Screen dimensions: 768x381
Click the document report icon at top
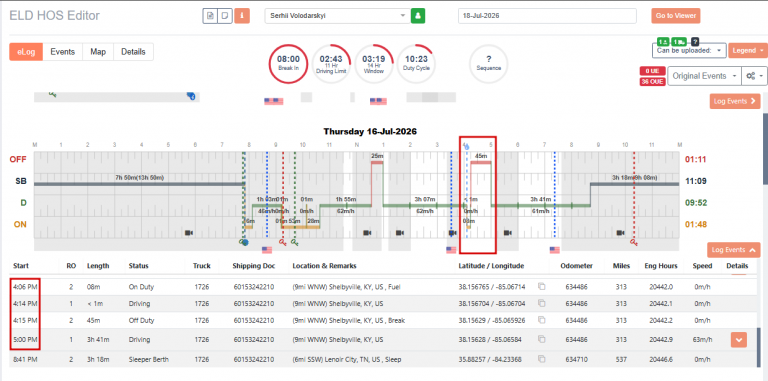(210, 16)
